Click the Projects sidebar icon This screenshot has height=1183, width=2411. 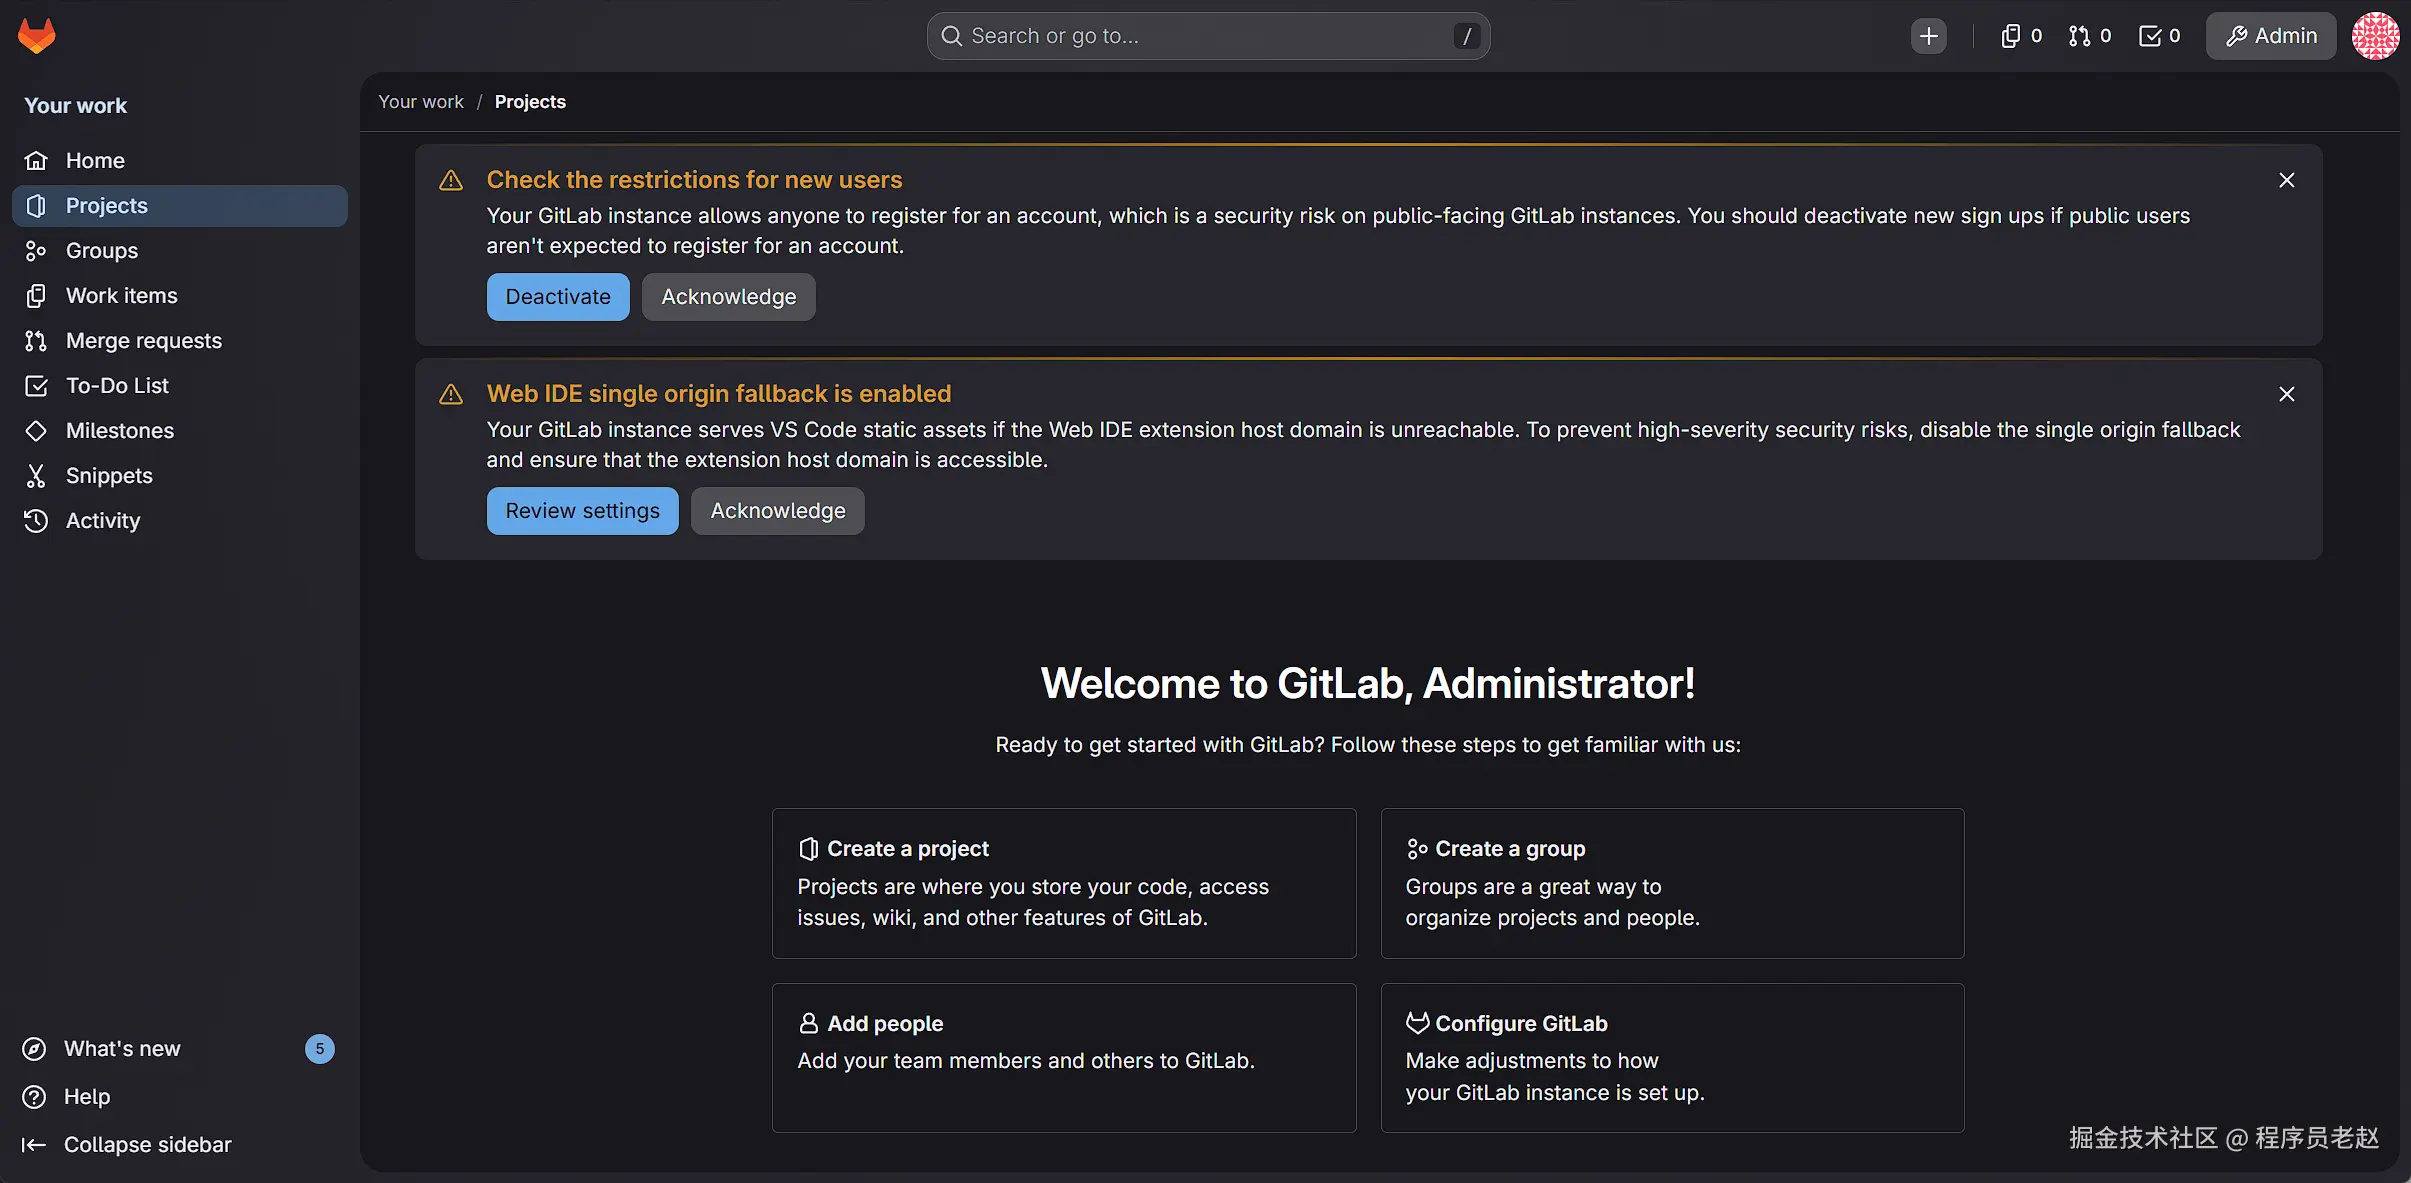[36, 206]
